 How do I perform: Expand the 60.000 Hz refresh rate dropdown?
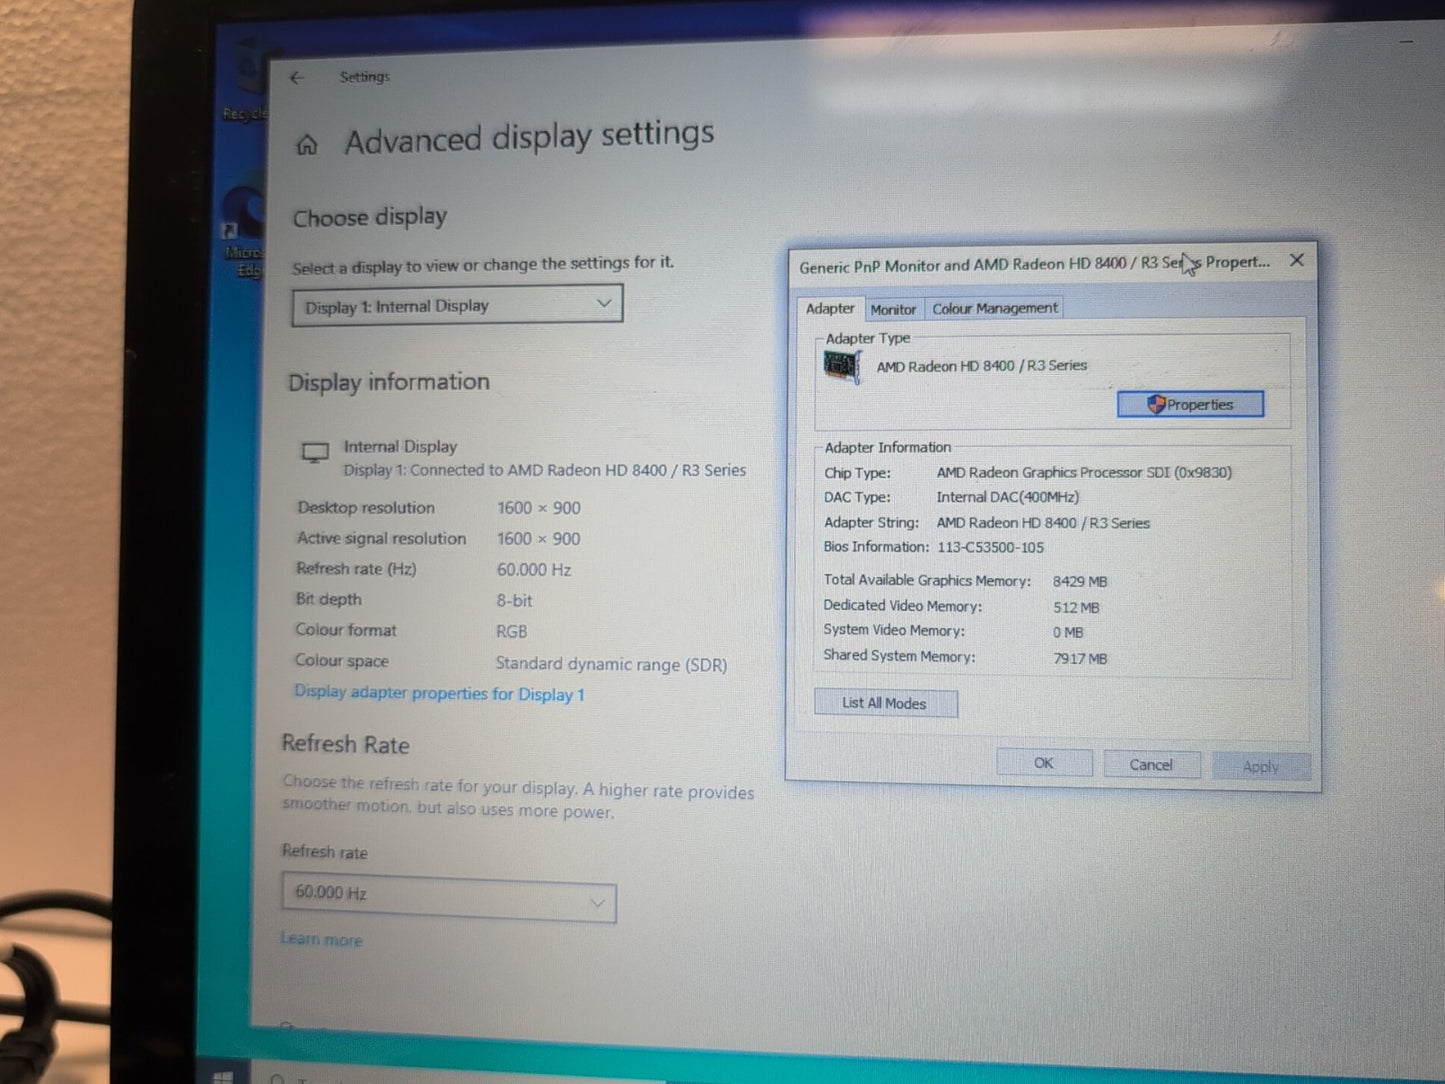tap(449, 898)
